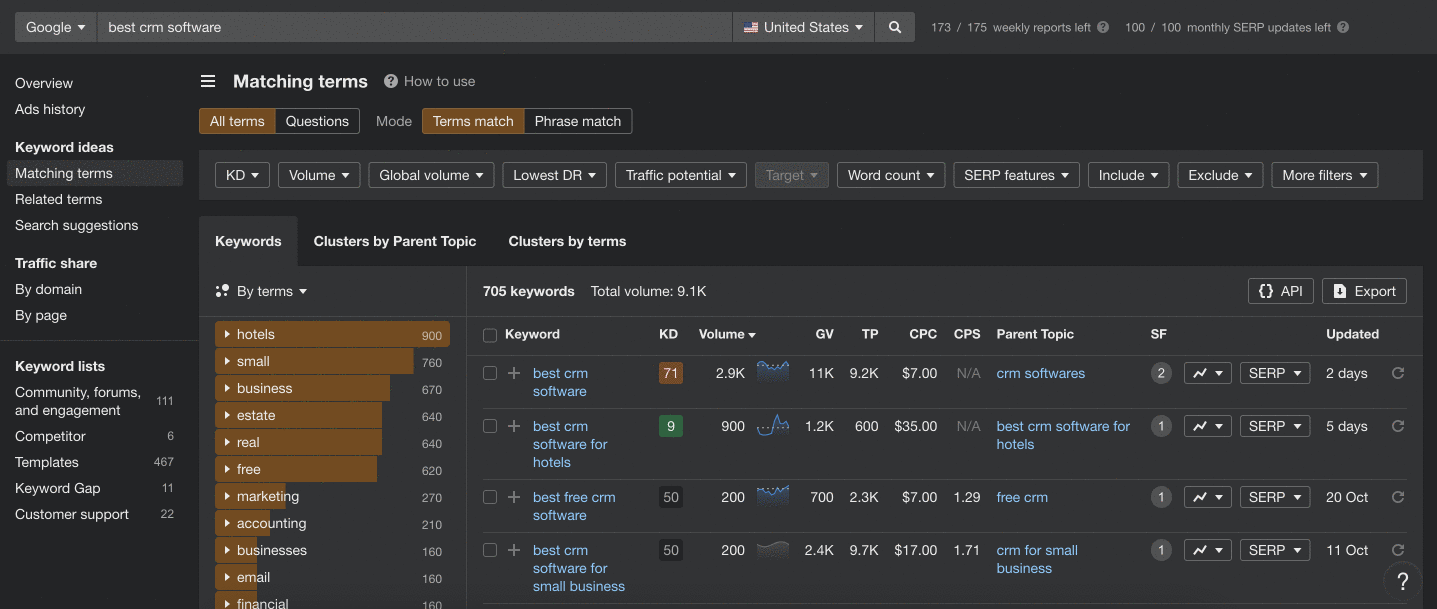Viewport: 1437px width, 609px height.
Task: Open trend chart button for hotels keyword row
Action: 1207,426
